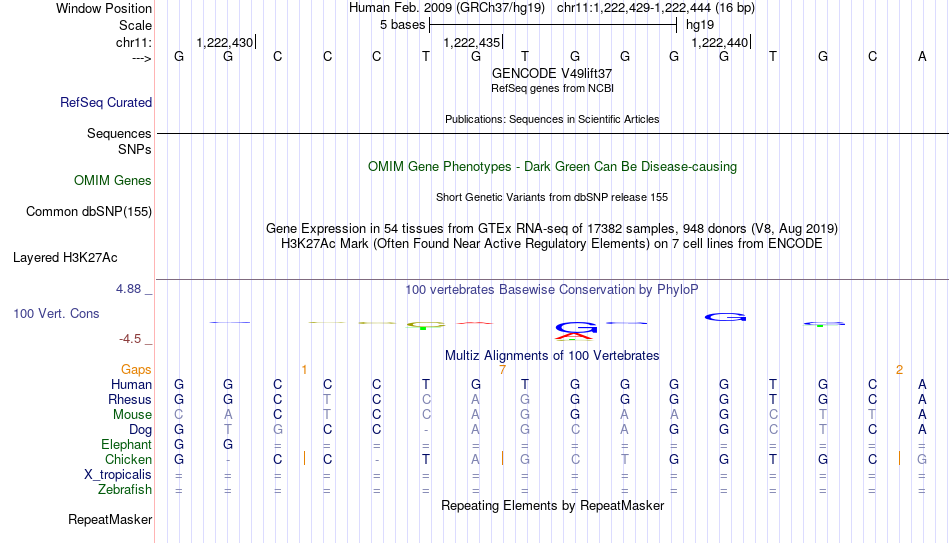The width and height of the screenshot is (950, 543).
Task: Click the RefSeq genes from NCBI title
Action: pos(552,88)
